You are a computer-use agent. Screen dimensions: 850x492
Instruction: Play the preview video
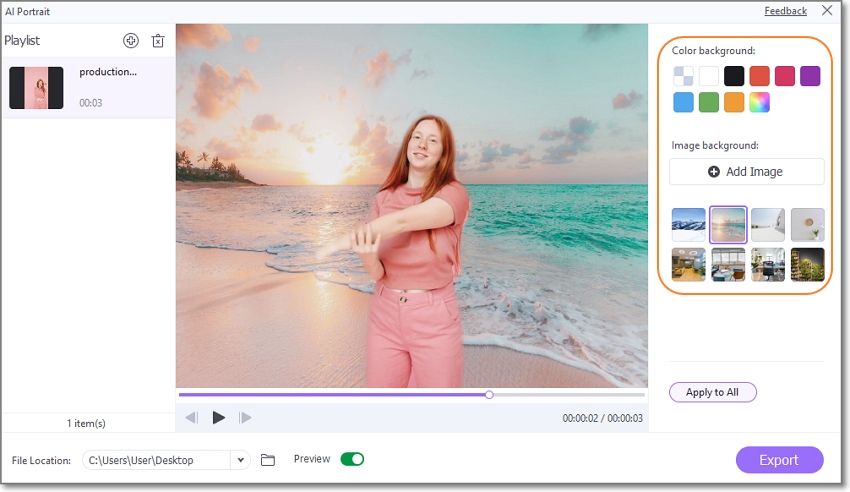pyautogui.click(x=218, y=417)
